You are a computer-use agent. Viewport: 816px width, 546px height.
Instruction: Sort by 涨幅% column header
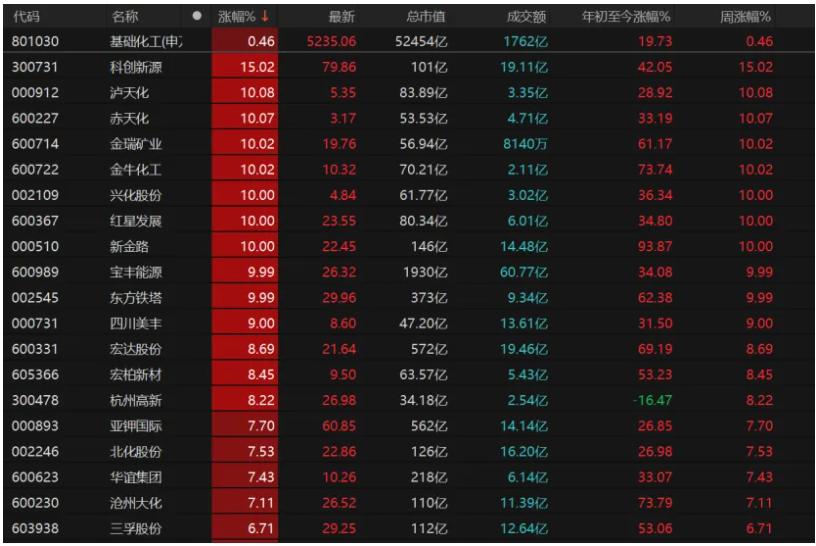point(237,17)
